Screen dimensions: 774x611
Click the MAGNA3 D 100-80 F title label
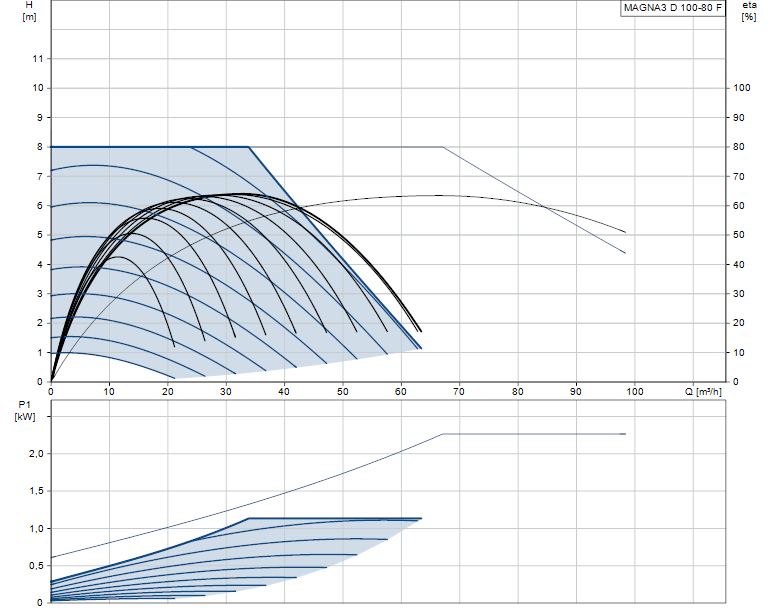point(672,7)
